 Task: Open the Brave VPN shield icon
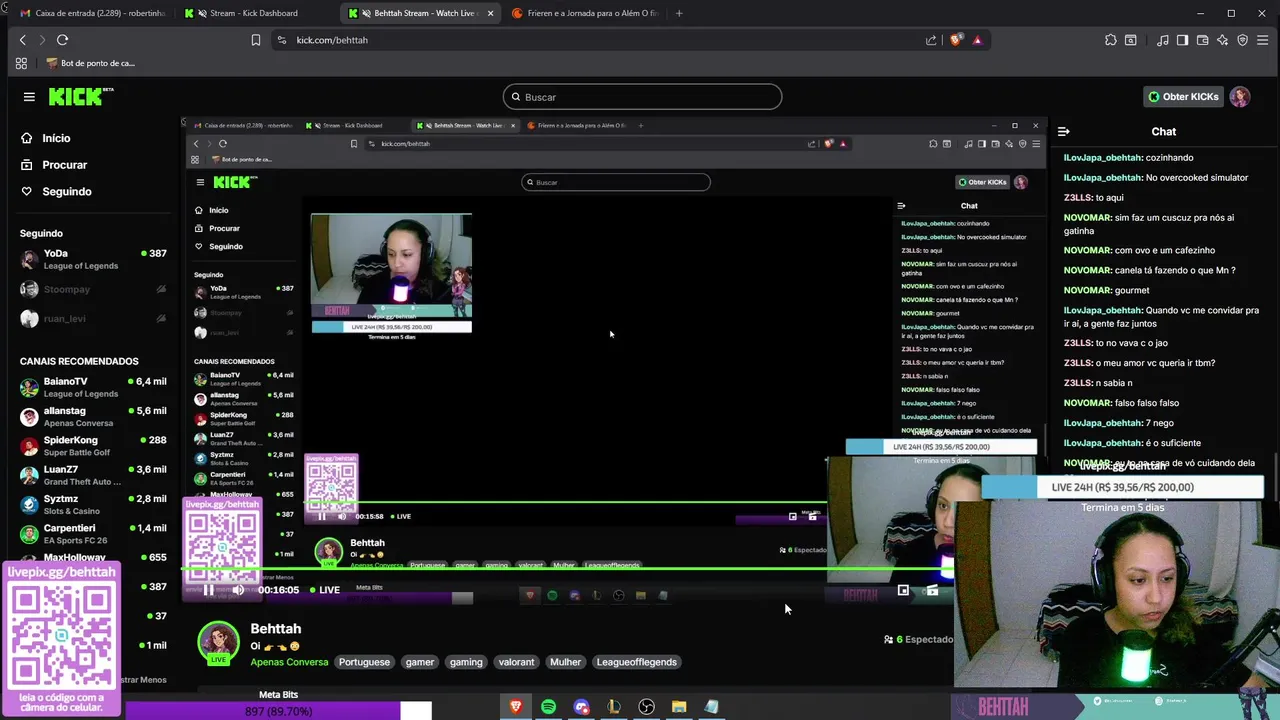pyautogui.click(x=1243, y=40)
